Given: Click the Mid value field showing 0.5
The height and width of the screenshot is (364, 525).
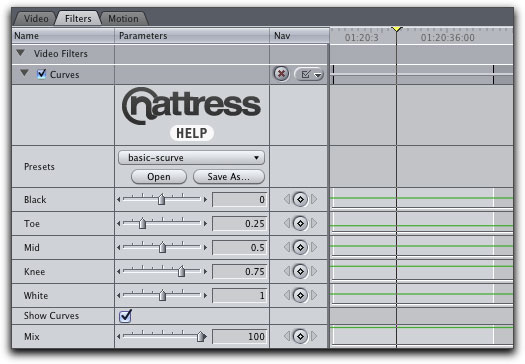Looking at the screenshot, I should 240,247.
